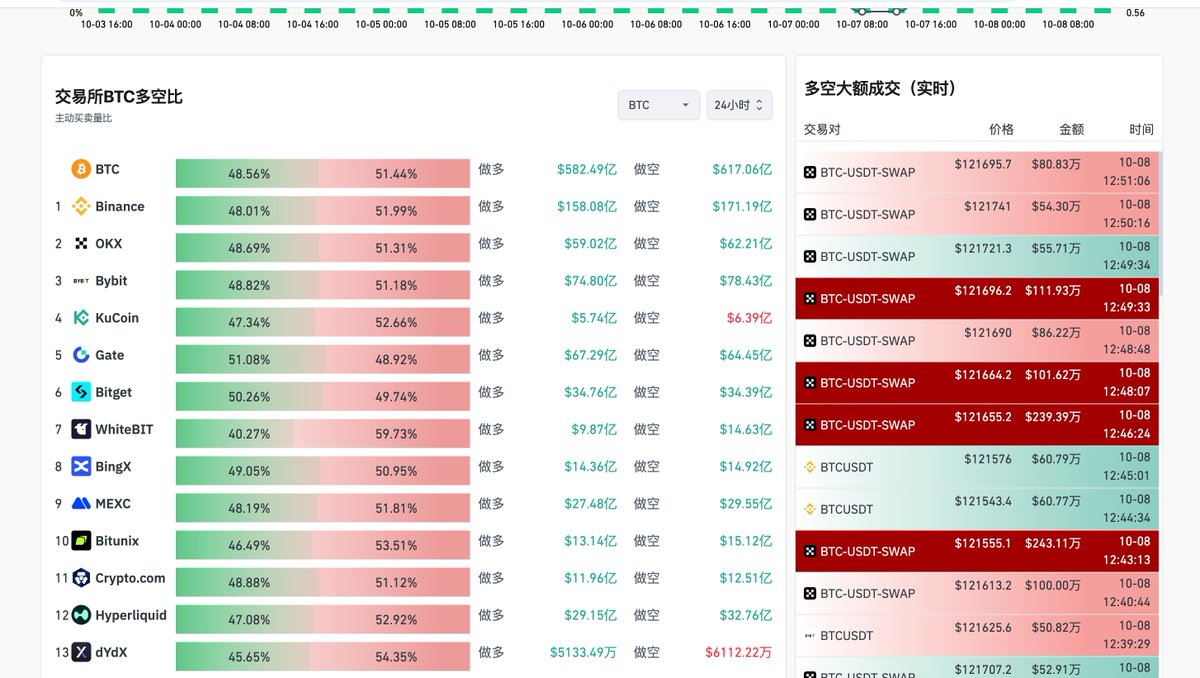Screen dimensions: 1200x678
Task: Click OKX icon on the 12:50:16 trade row
Action: (810, 214)
